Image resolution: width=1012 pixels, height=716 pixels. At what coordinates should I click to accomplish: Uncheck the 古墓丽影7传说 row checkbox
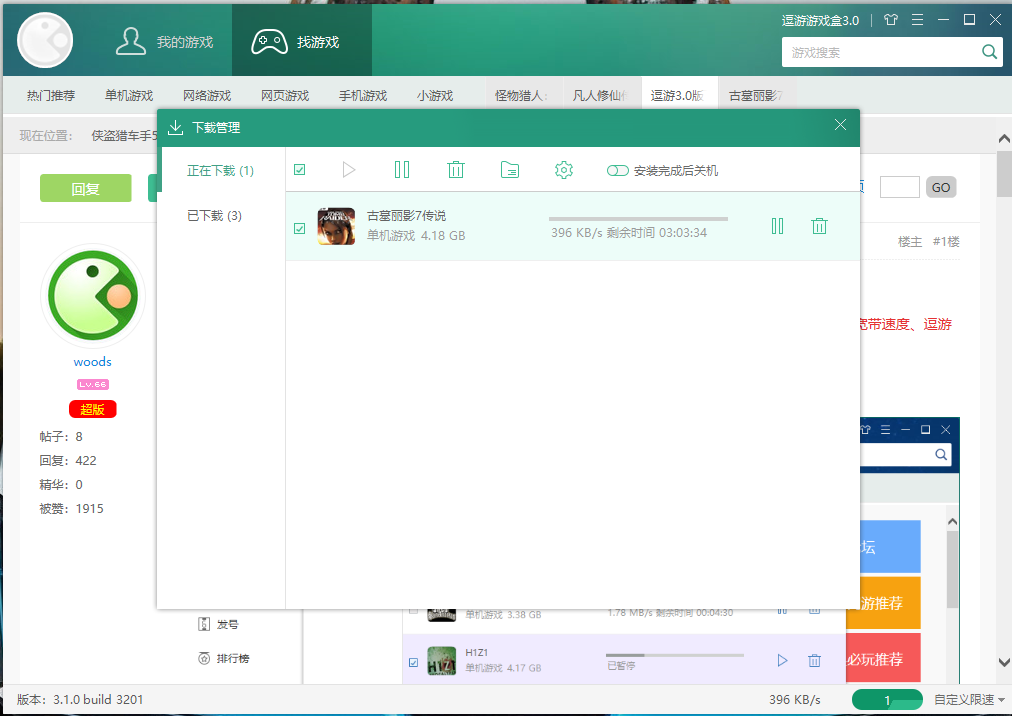pos(299,228)
